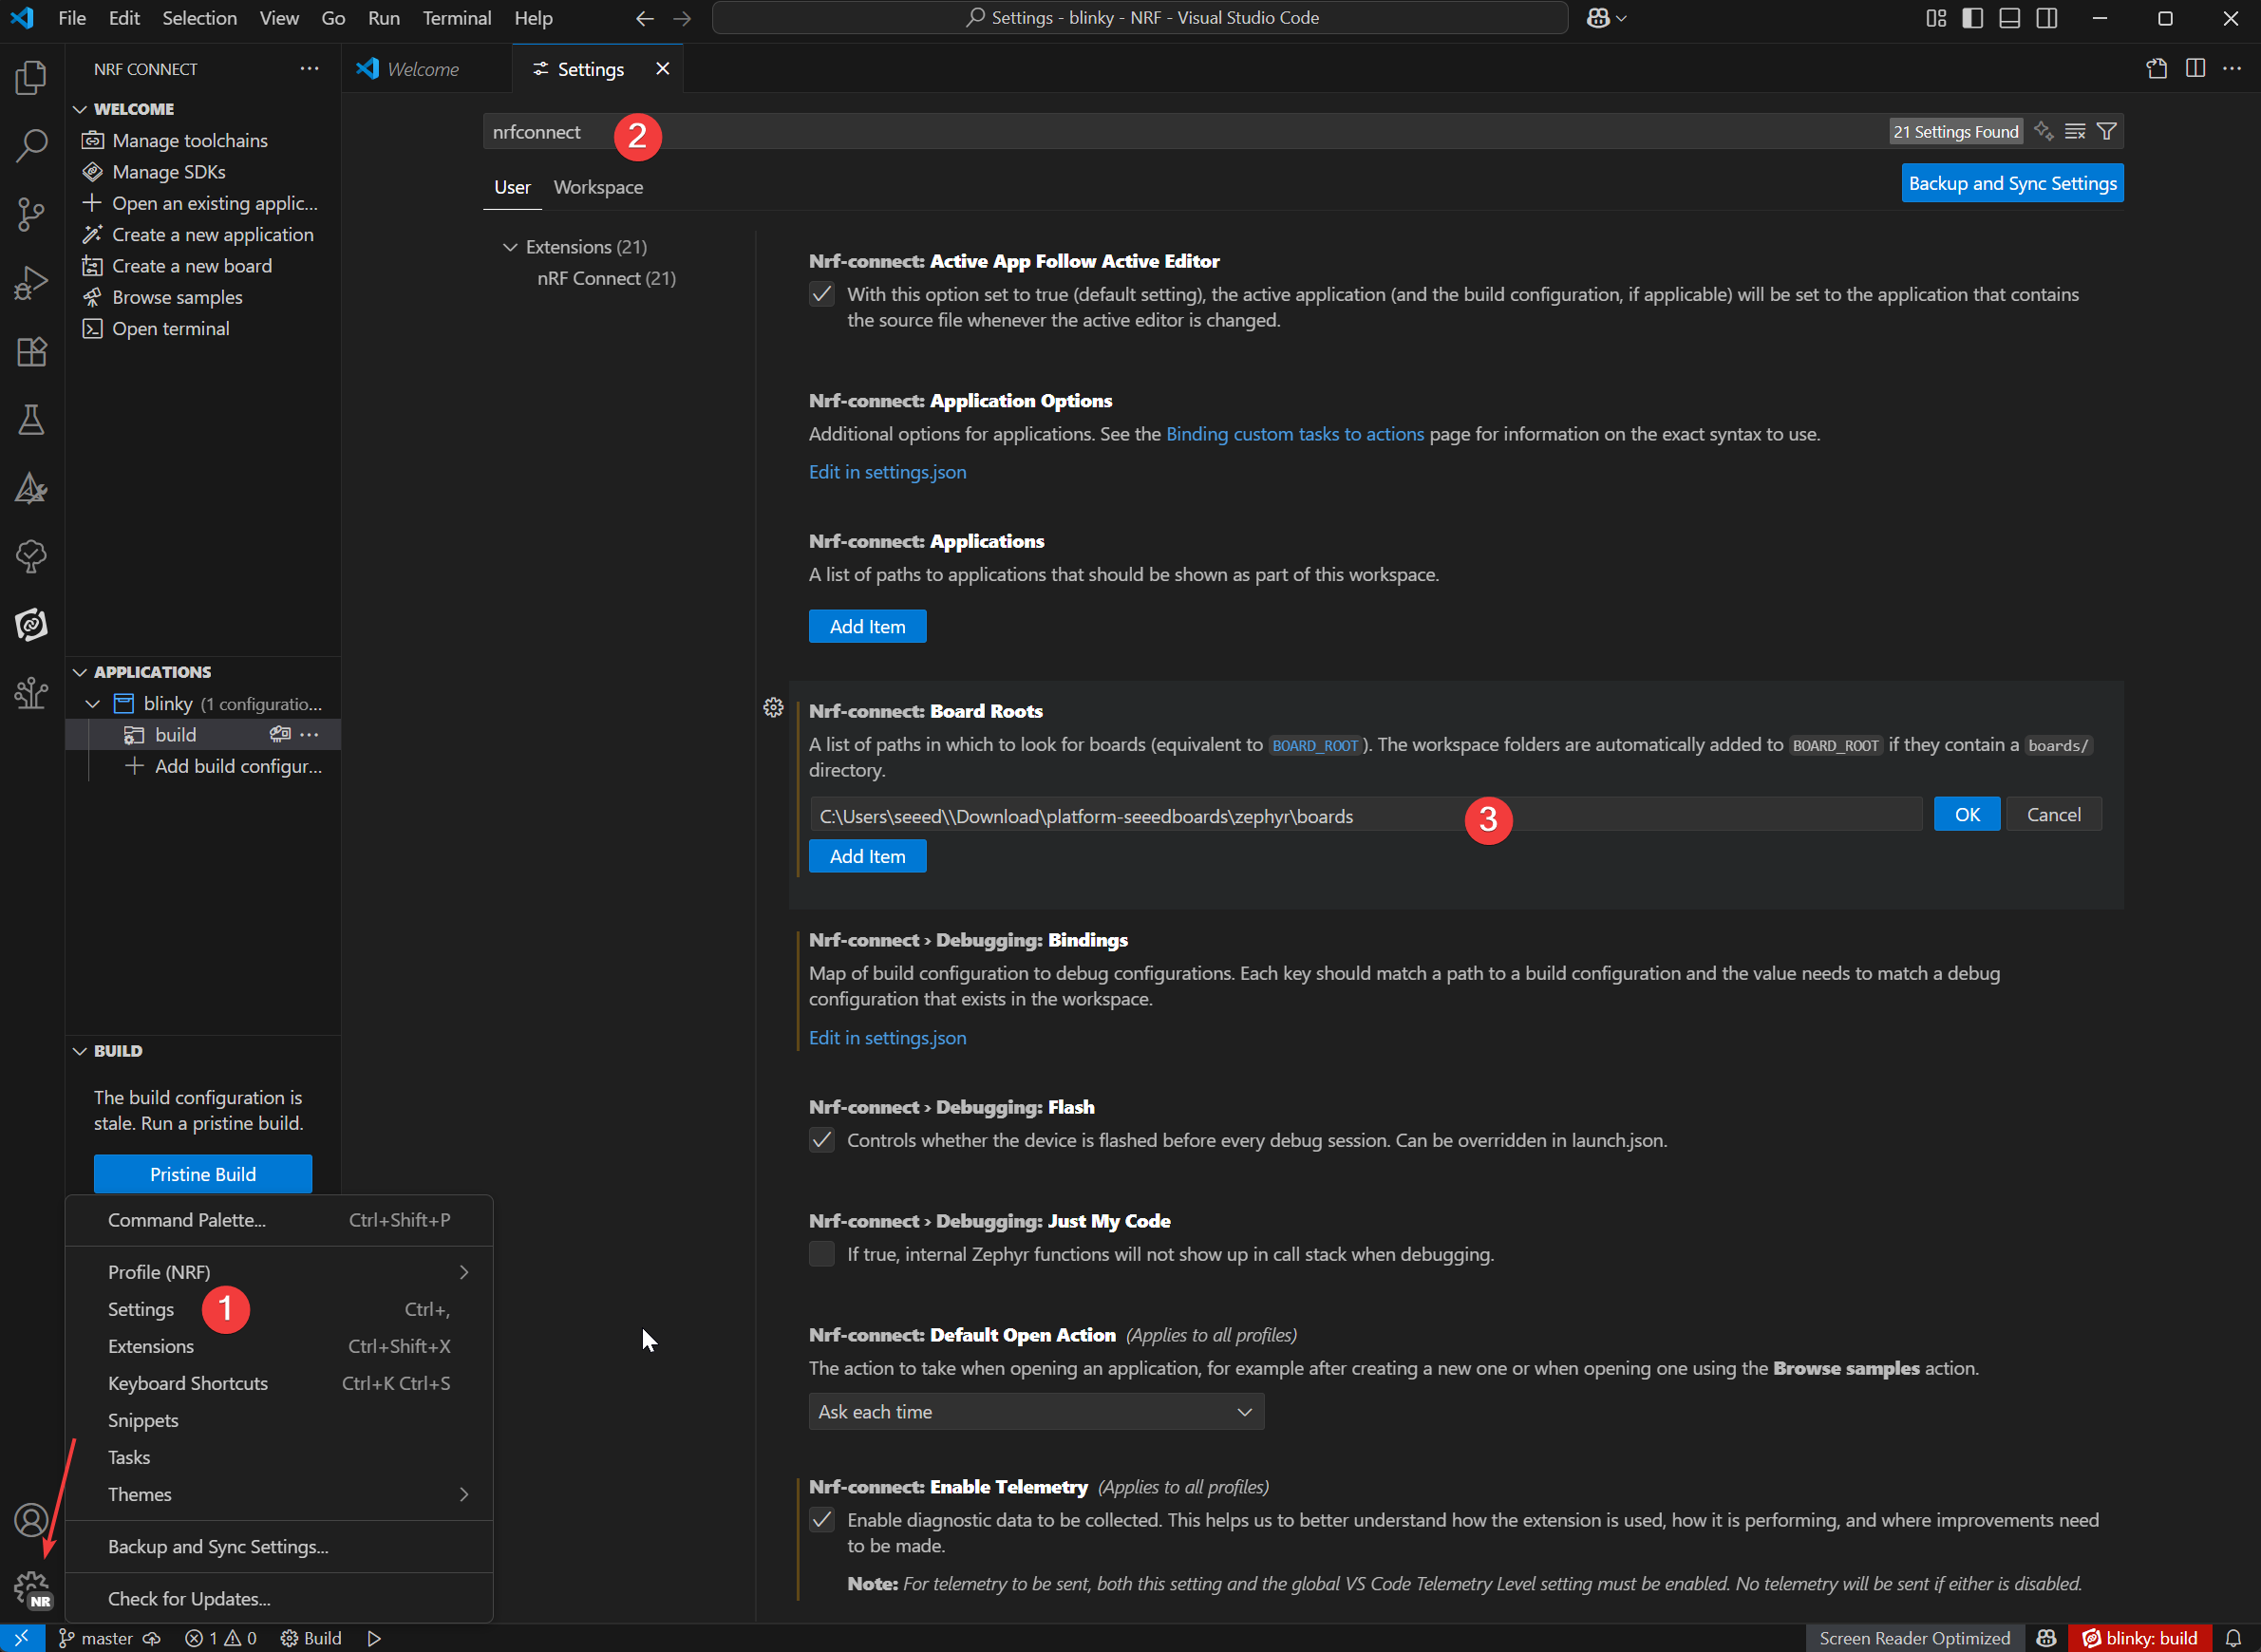Click the Board Roots path input field
The width and height of the screenshot is (2261, 1652).
1366,815
